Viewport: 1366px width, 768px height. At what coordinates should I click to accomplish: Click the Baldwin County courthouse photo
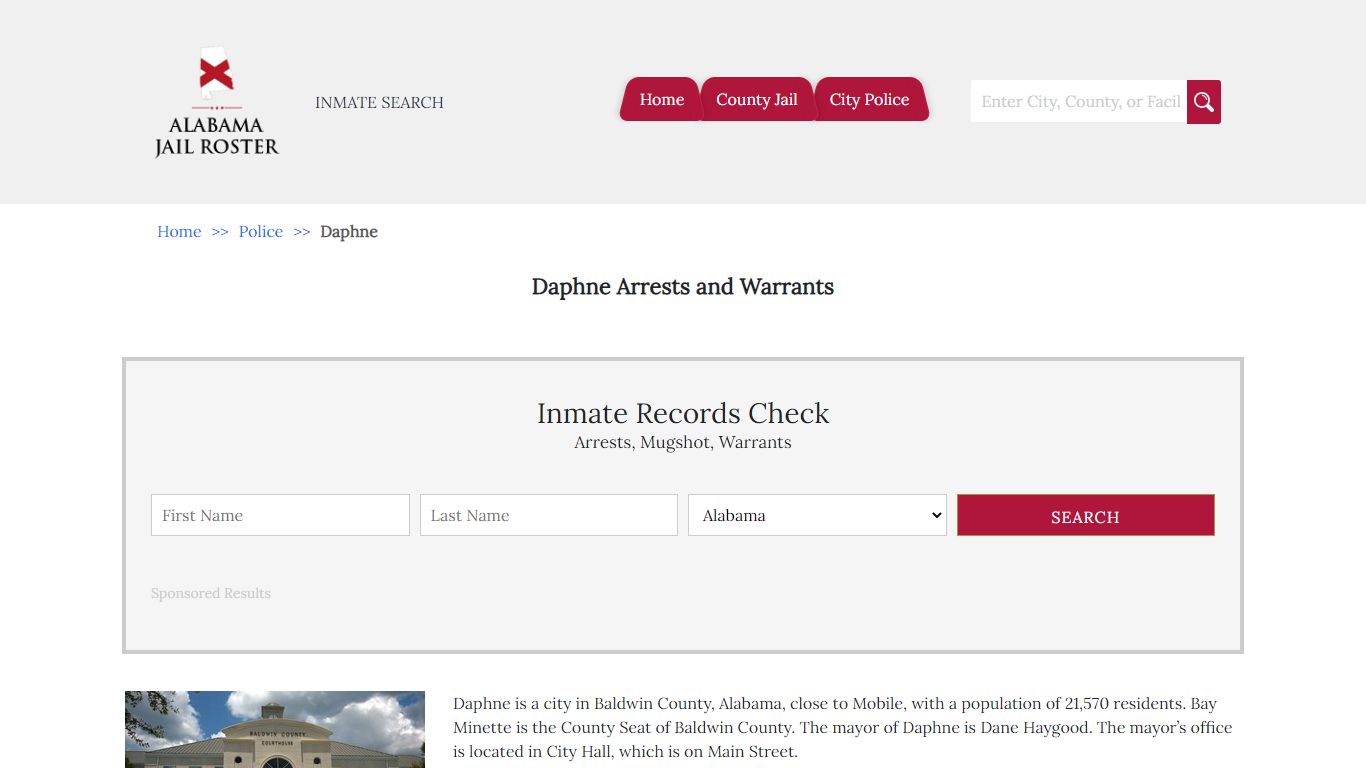[275, 729]
